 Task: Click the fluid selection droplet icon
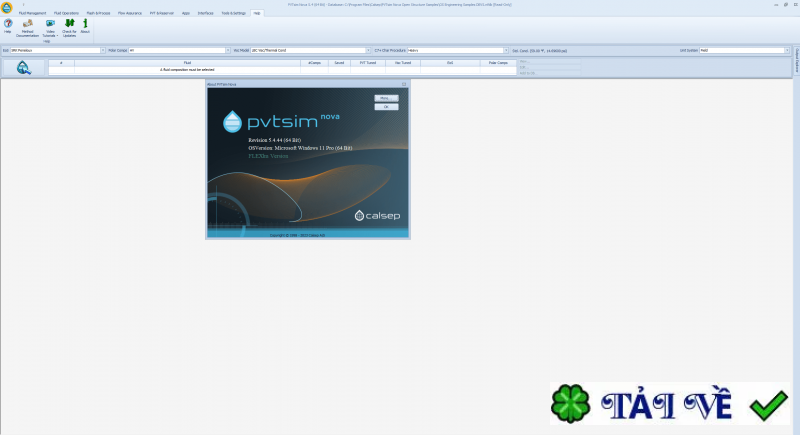(x=23, y=67)
